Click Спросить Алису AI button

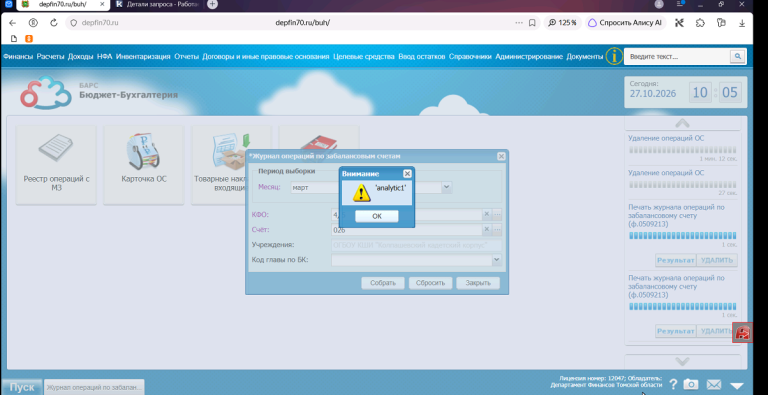point(625,23)
